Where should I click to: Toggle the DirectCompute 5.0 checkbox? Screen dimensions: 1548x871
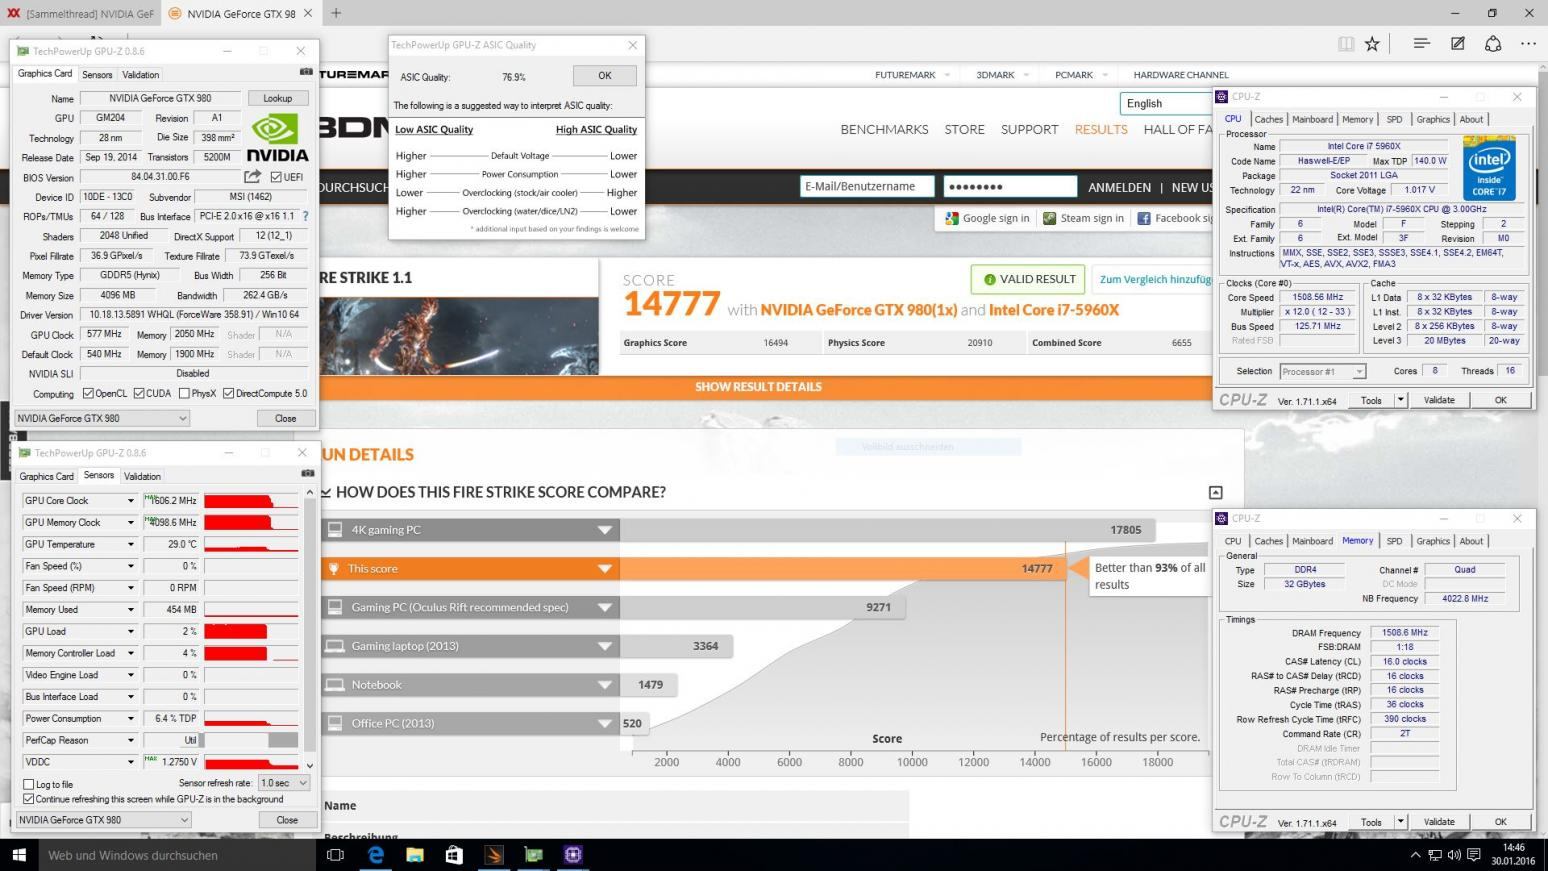[228, 393]
